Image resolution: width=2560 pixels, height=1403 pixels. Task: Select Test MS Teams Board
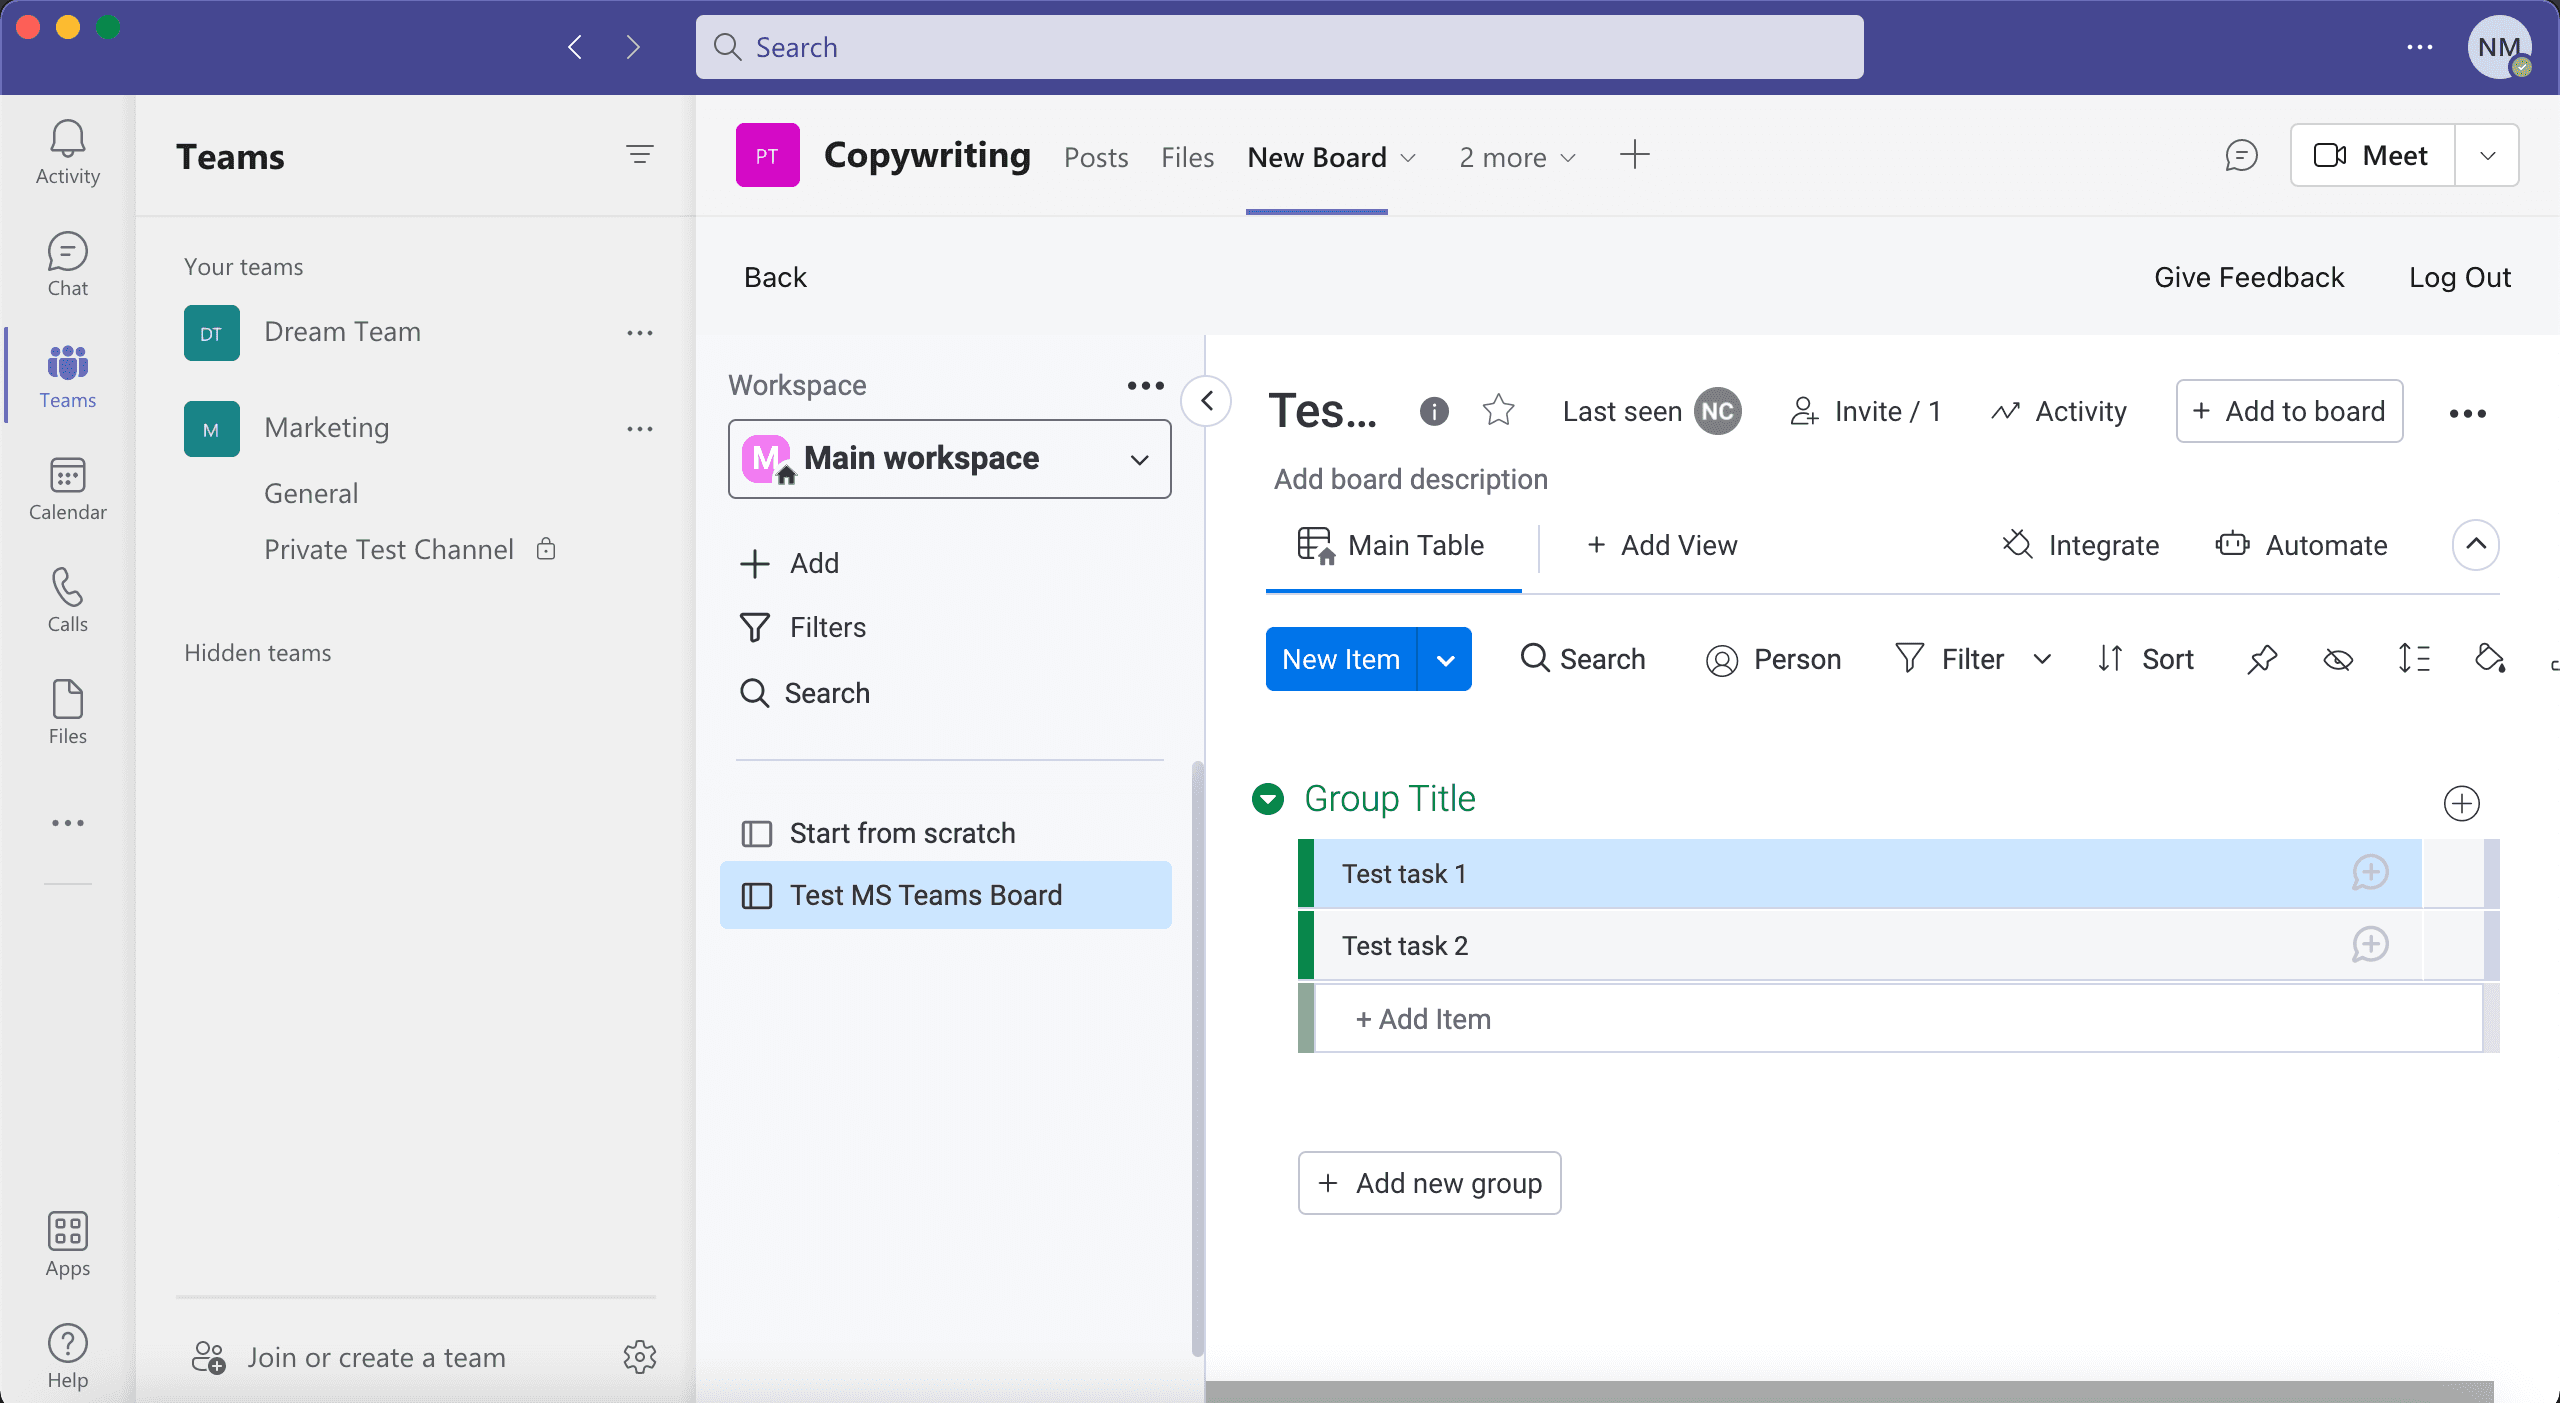pos(945,895)
